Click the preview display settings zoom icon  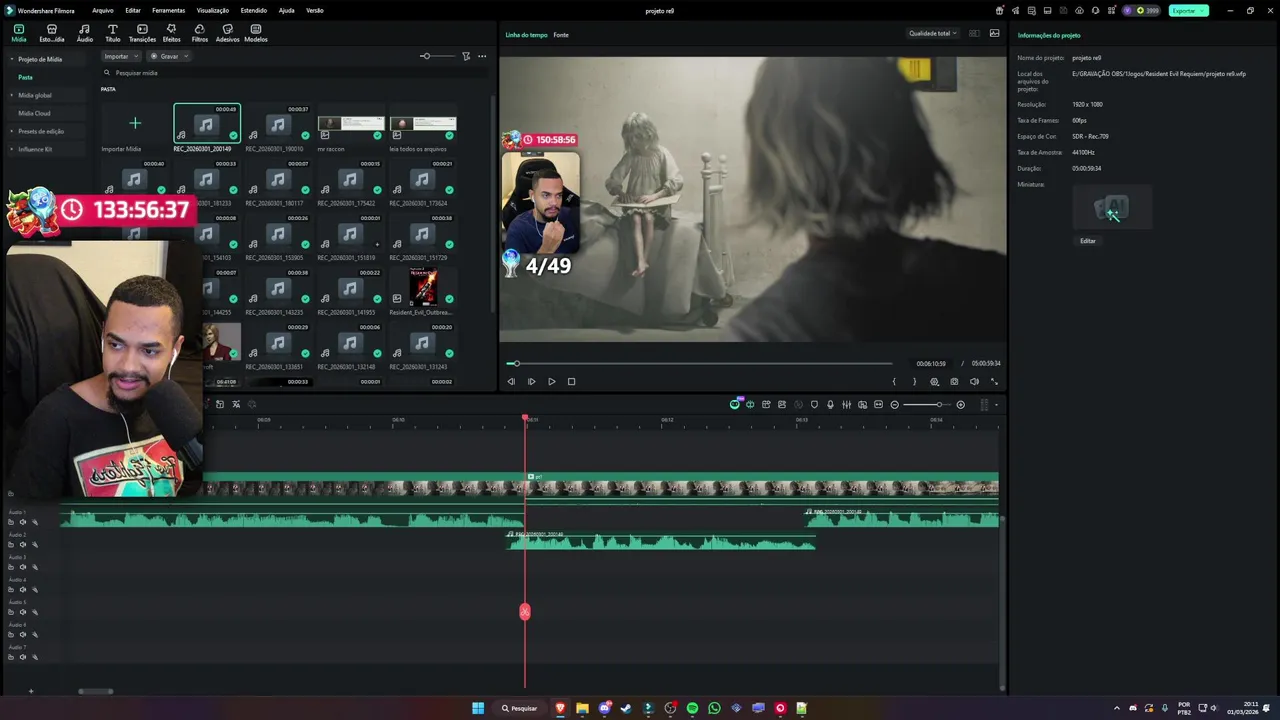tap(934, 381)
